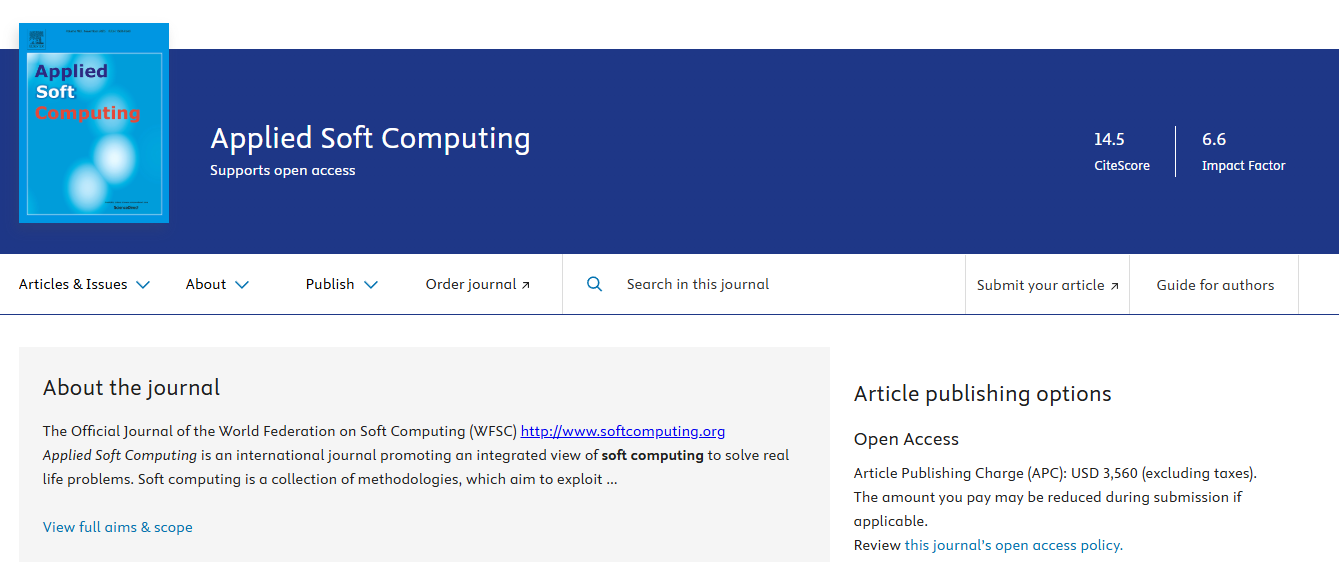The height and width of the screenshot is (562, 1339).
Task: Click the 14.5 CiteScore value
Action: click(1109, 139)
